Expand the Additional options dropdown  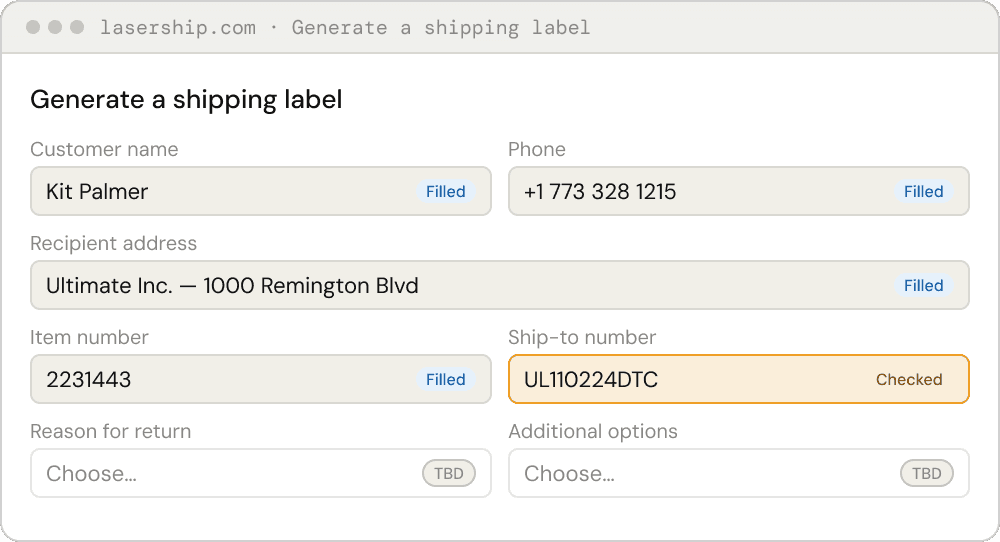(700, 473)
